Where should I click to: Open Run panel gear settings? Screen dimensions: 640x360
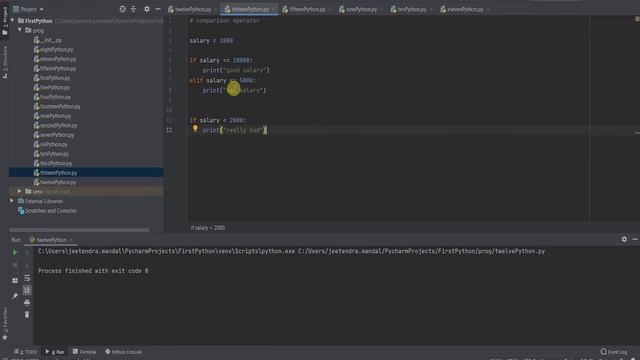pos(624,239)
